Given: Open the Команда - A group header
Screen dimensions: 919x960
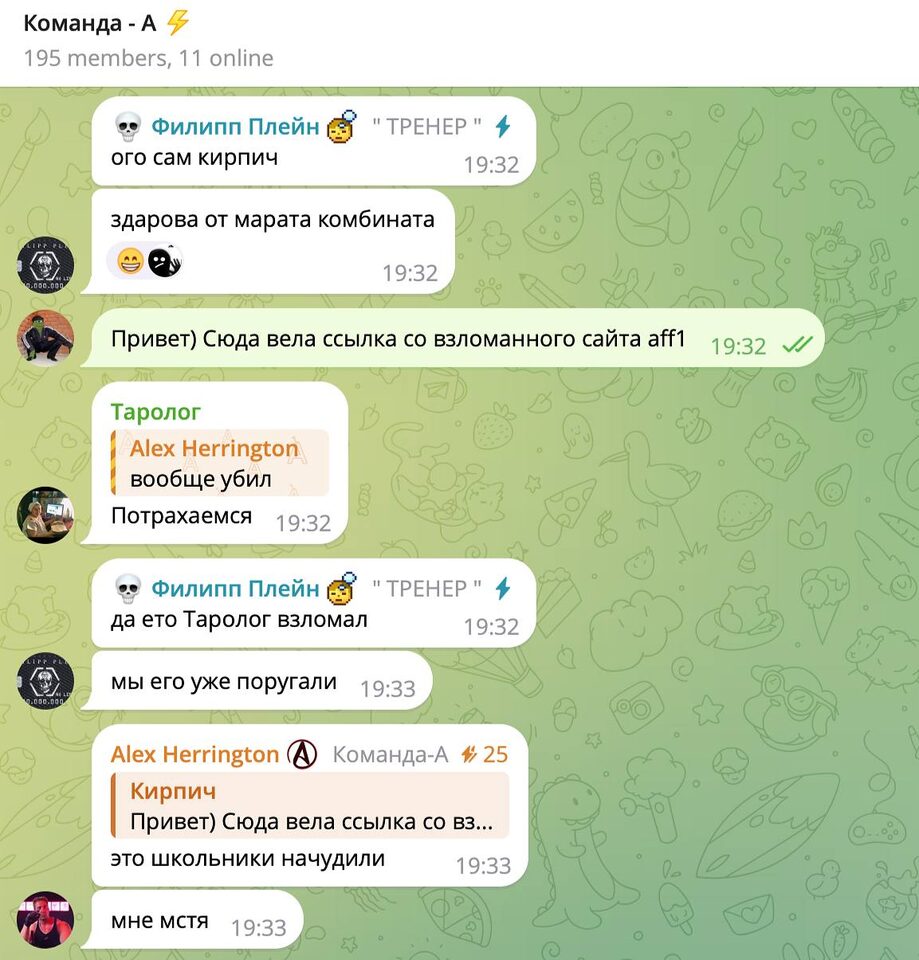Looking at the screenshot, I should pyautogui.click(x=89, y=23).
